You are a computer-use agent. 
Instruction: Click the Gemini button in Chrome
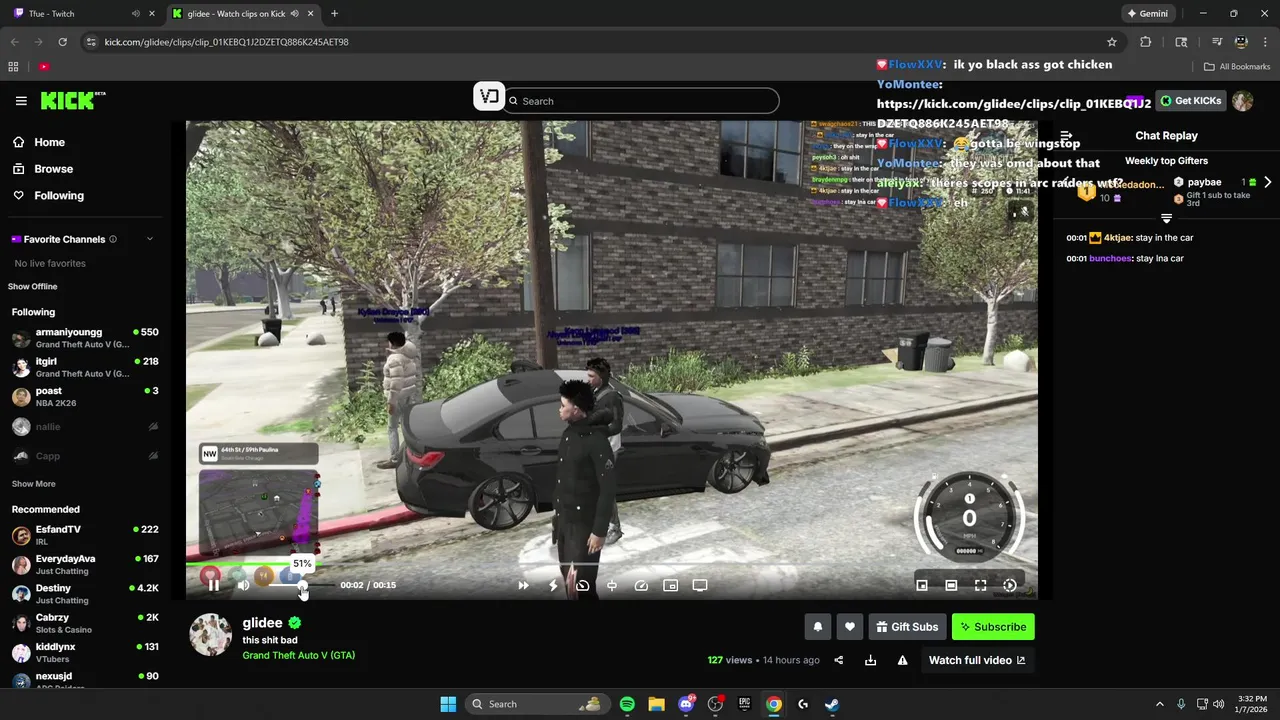[1147, 14]
